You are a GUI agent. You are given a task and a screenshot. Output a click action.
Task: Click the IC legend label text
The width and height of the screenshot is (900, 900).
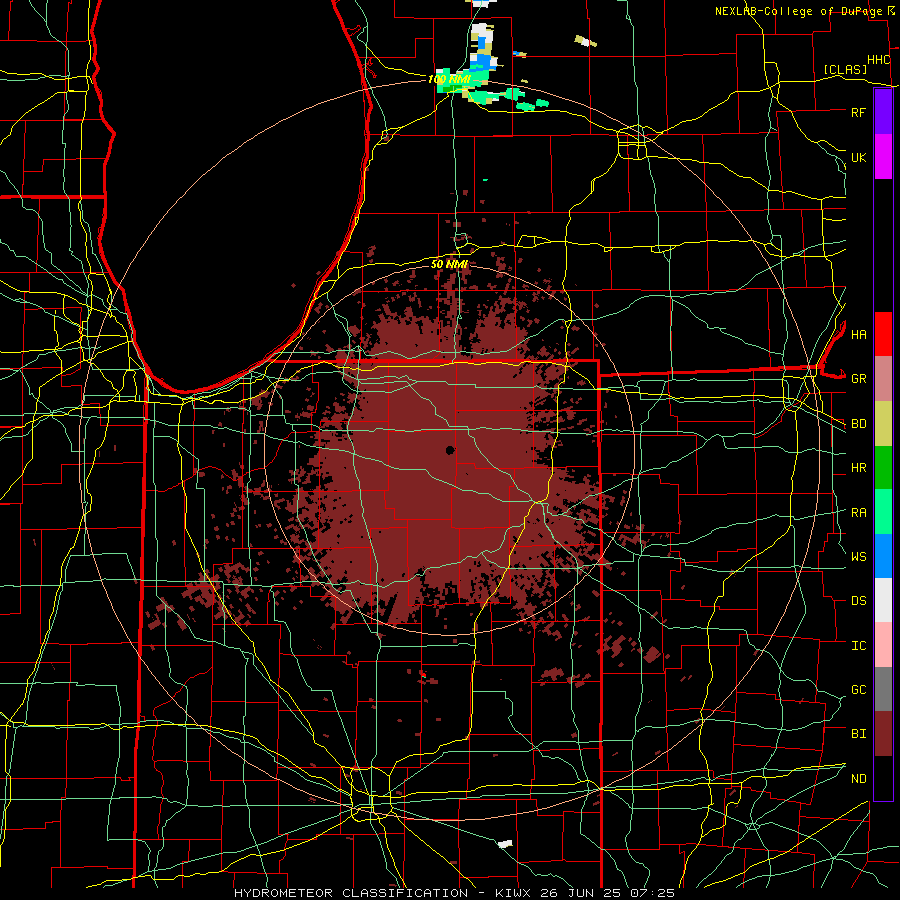858,646
